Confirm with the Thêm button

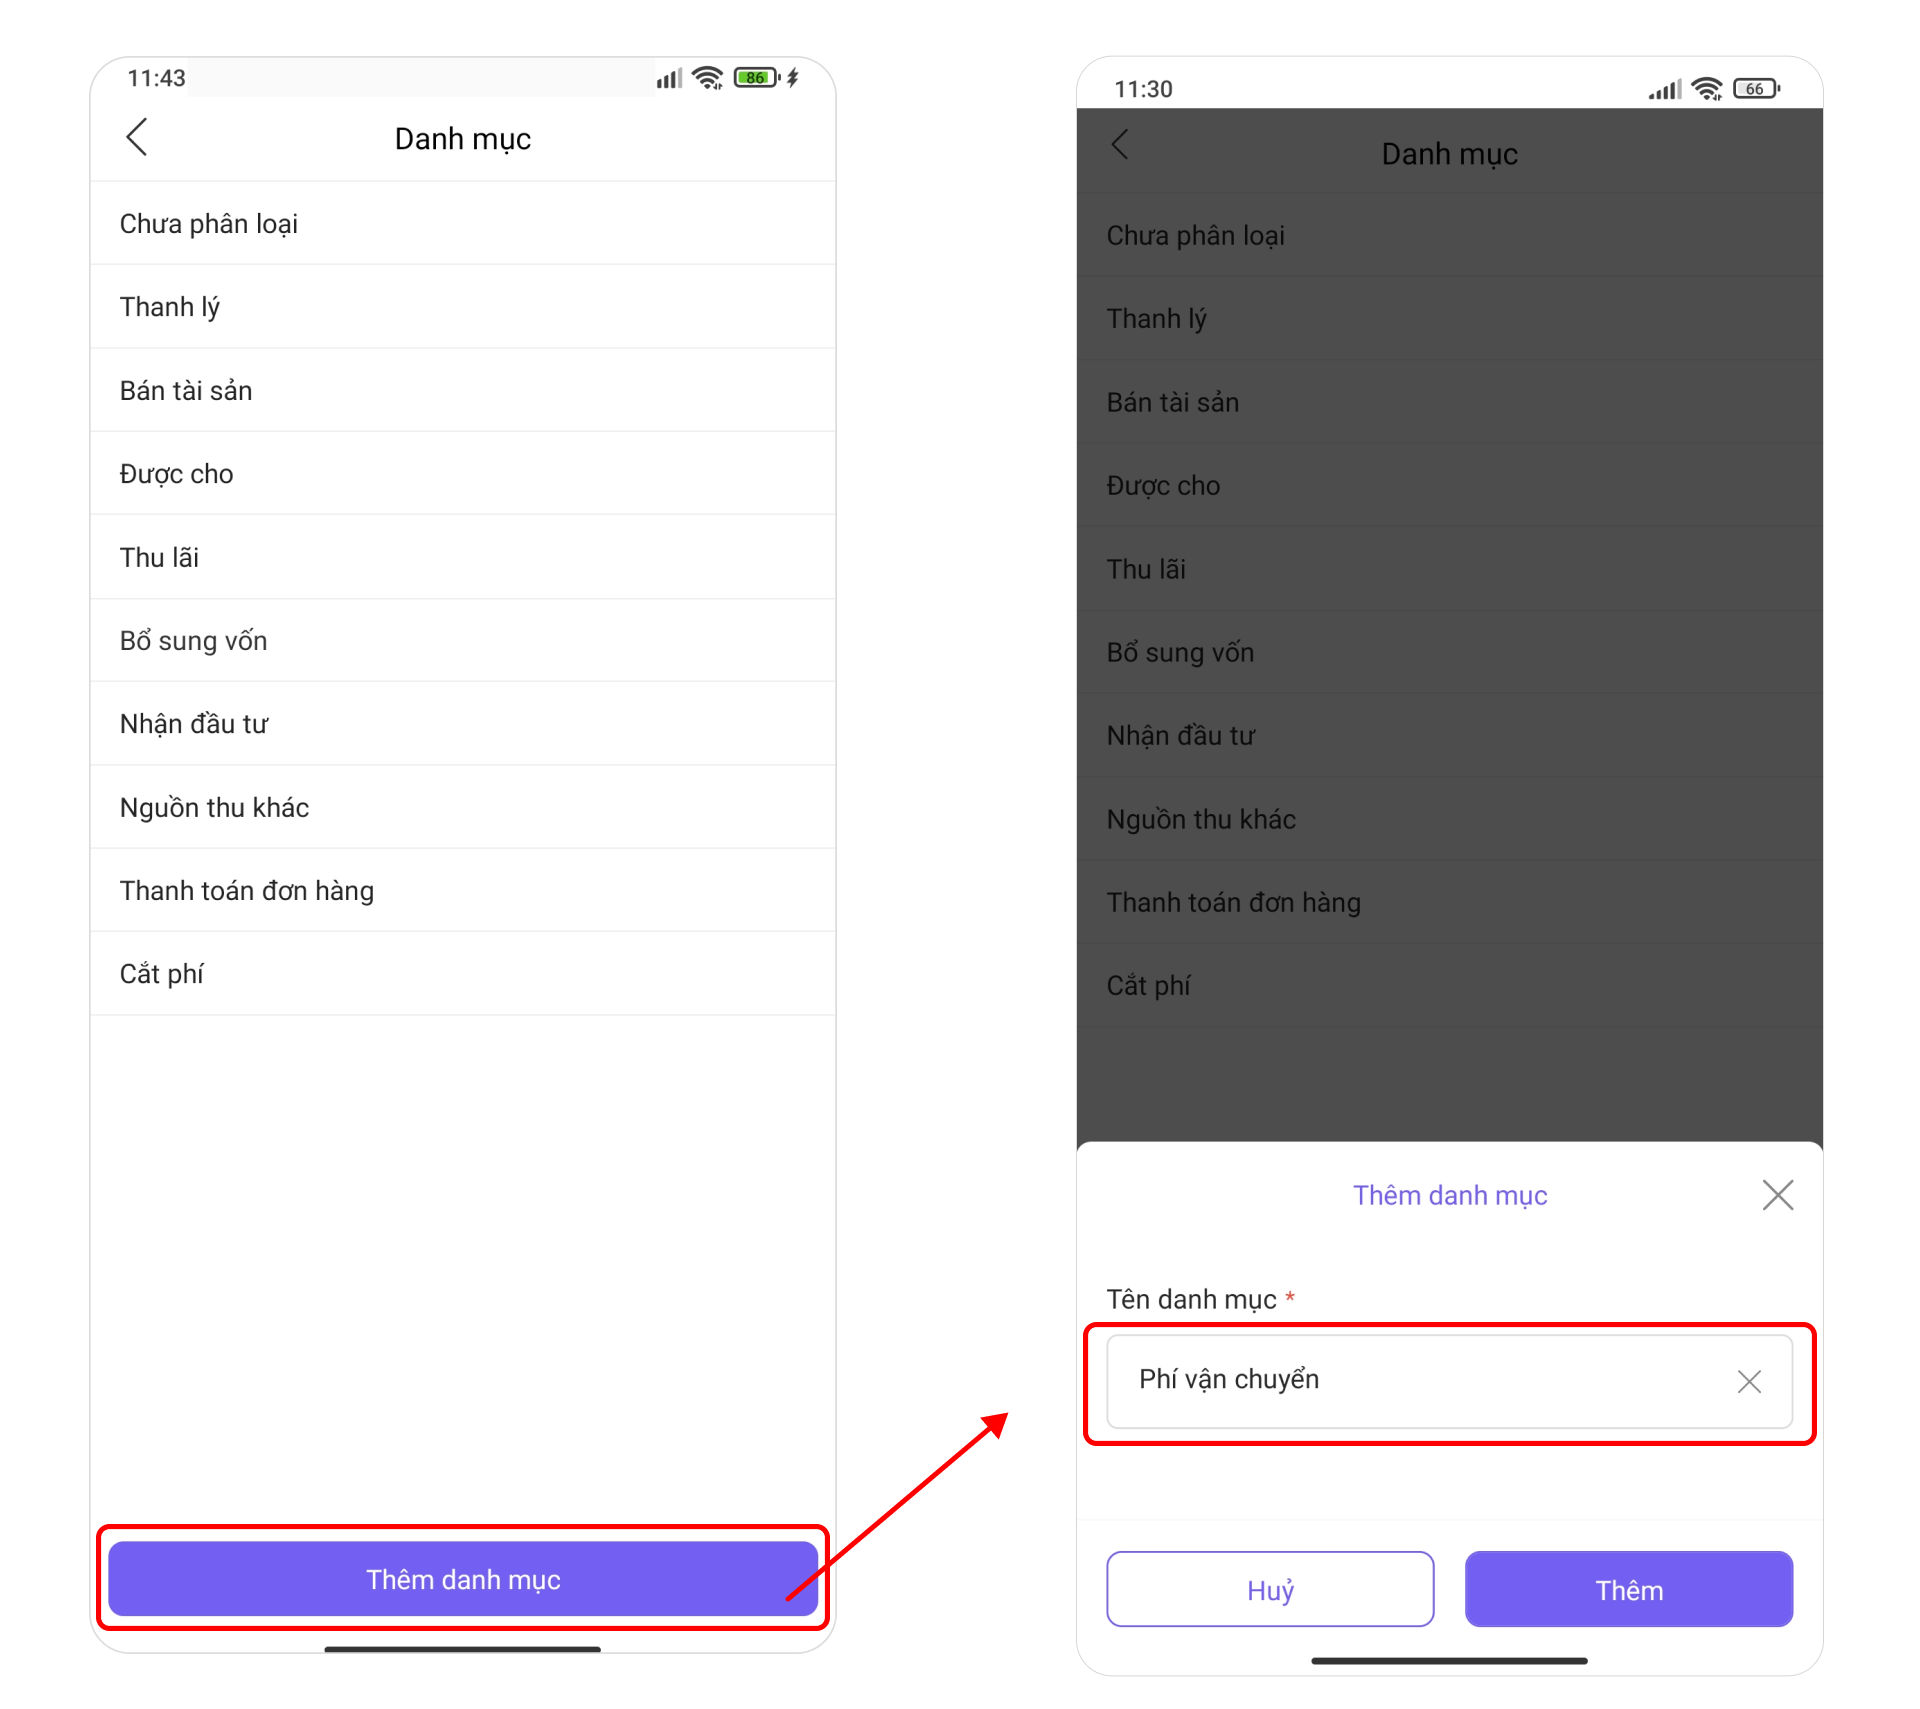pos(1628,1589)
